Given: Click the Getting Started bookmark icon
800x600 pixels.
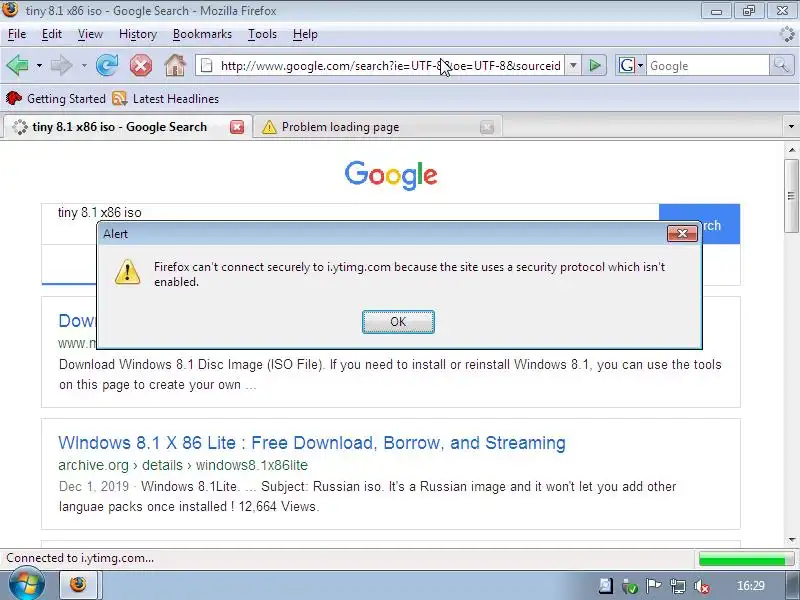Looking at the screenshot, I should (x=14, y=98).
